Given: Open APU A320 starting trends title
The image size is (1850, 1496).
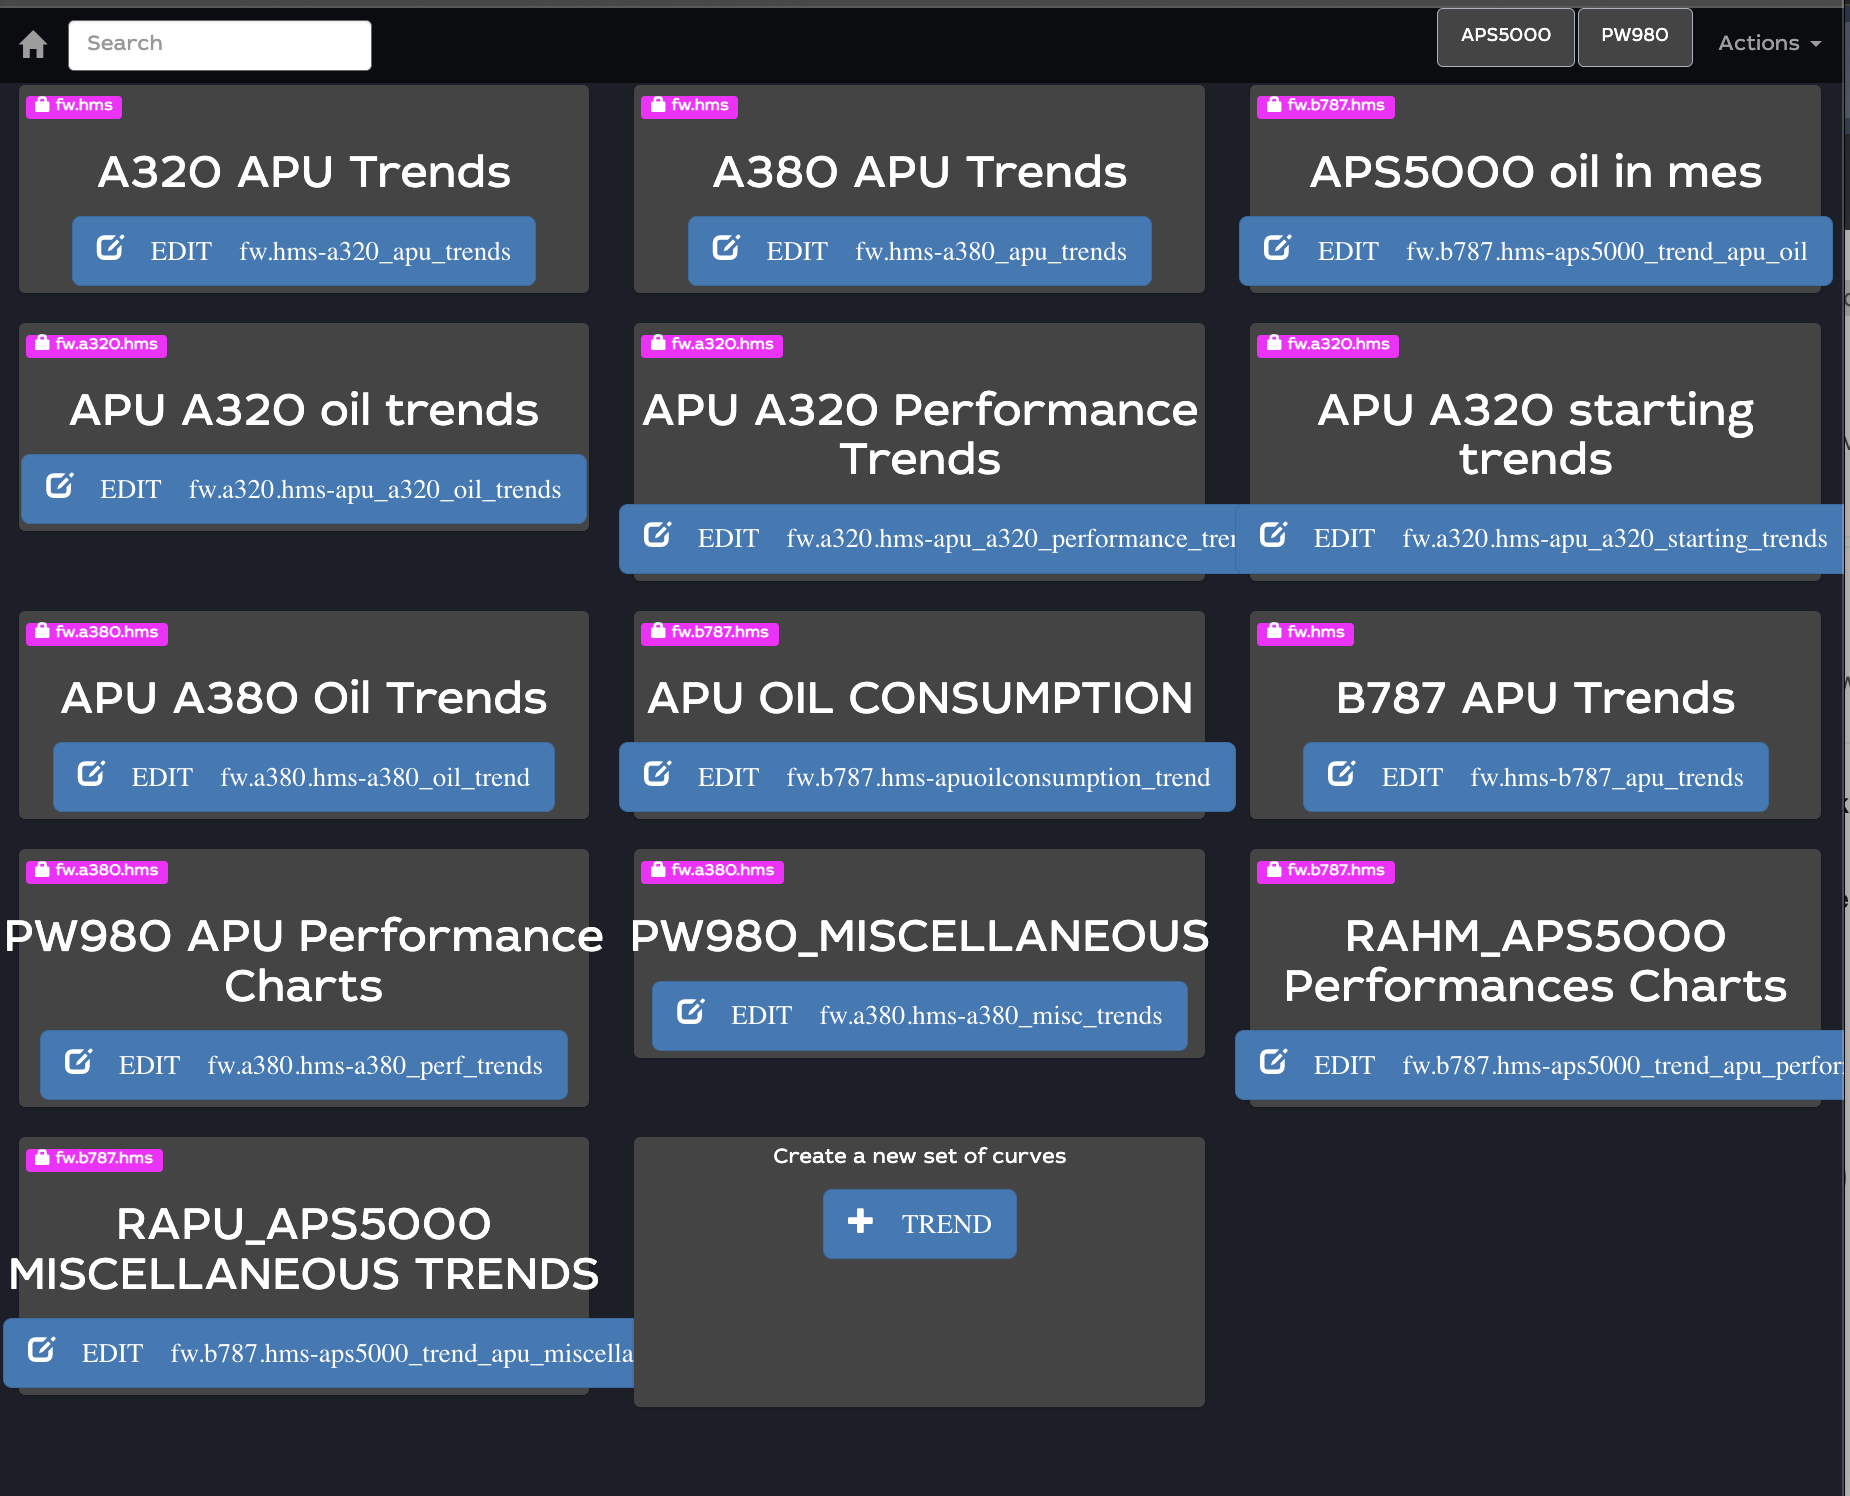Looking at the screenshot, I should [1536, 434].
